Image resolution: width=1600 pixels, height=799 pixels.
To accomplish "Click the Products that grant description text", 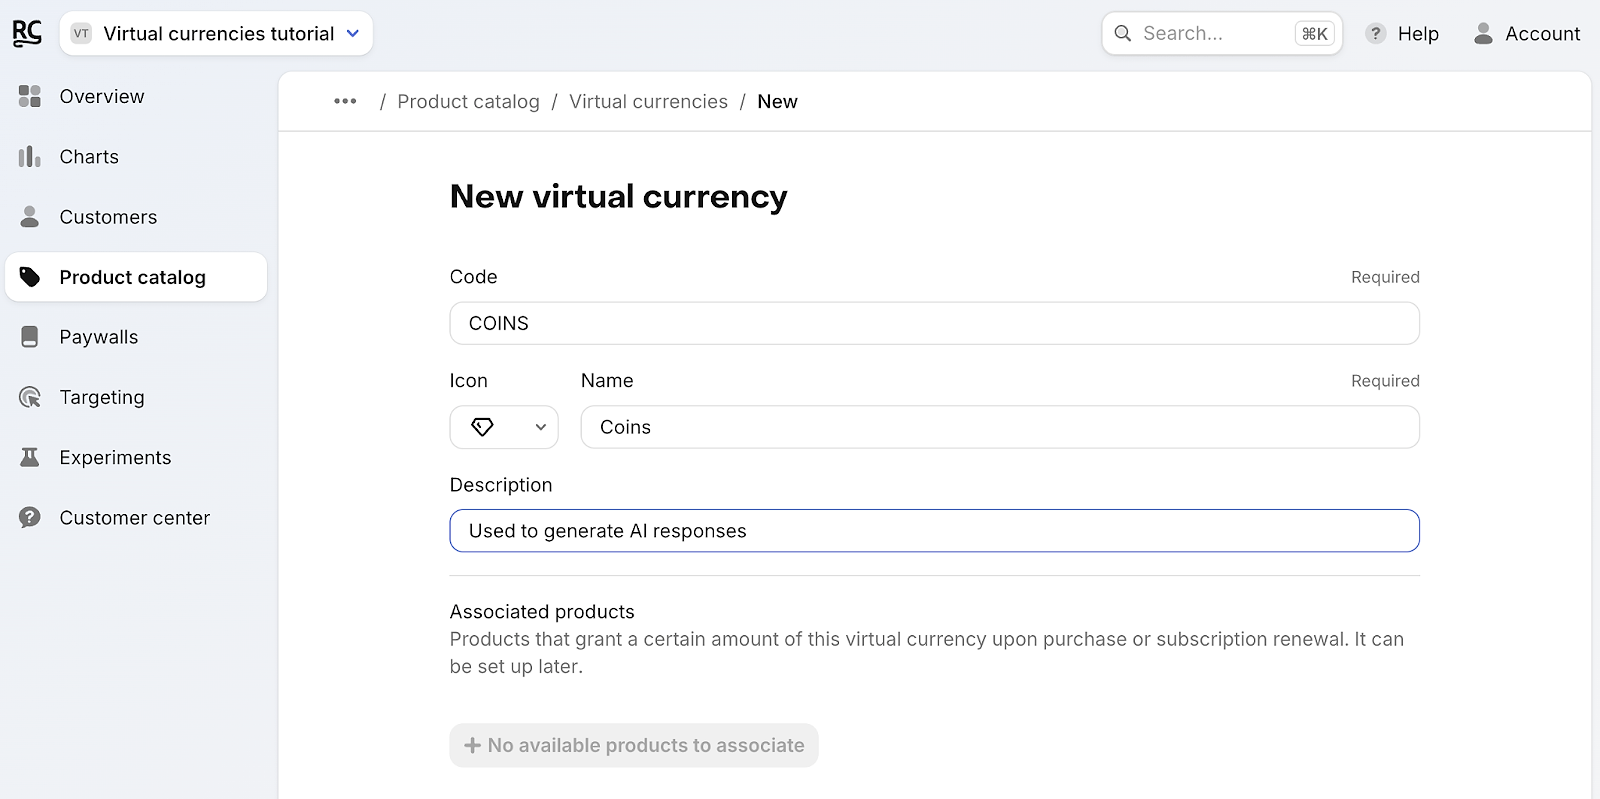I will [927, 652].
